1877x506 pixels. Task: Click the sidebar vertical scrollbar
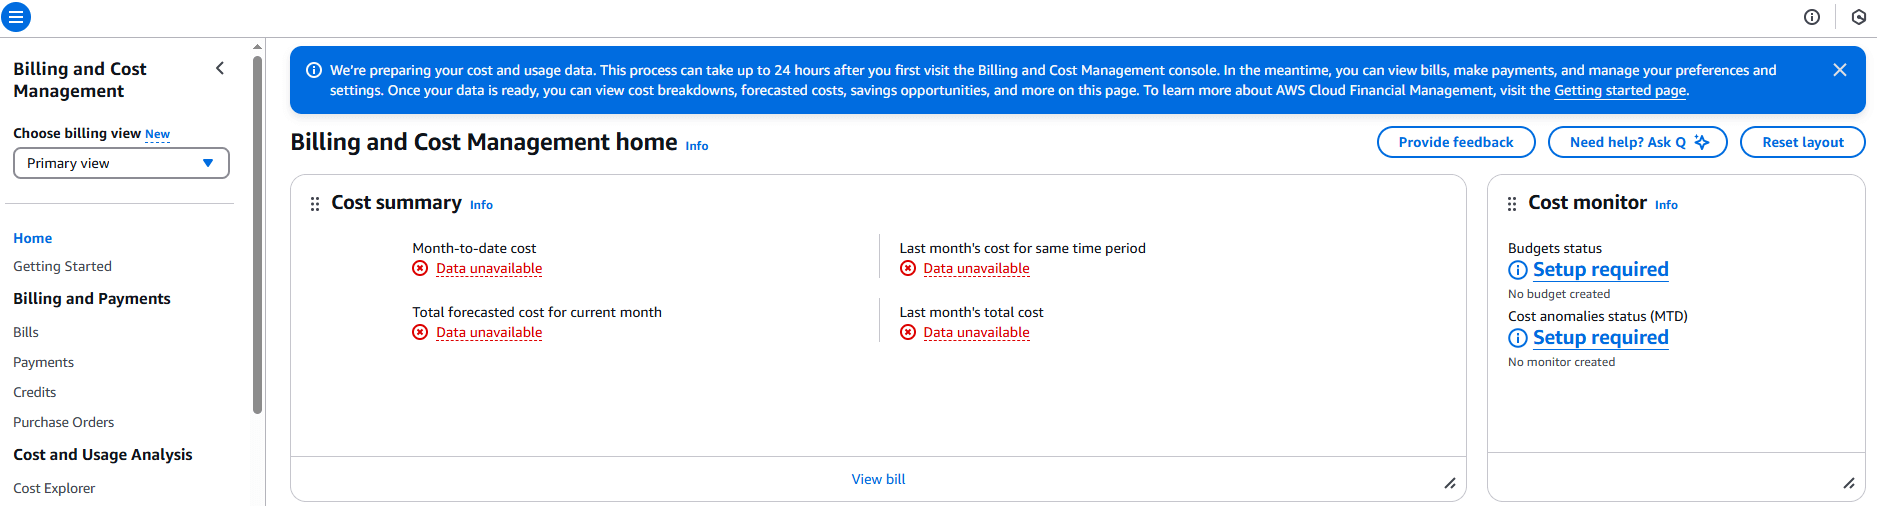(x=257, y=235)
